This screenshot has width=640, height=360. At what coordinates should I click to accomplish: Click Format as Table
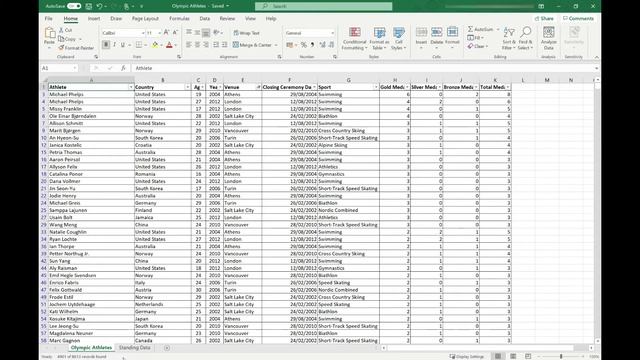point(379,39)
